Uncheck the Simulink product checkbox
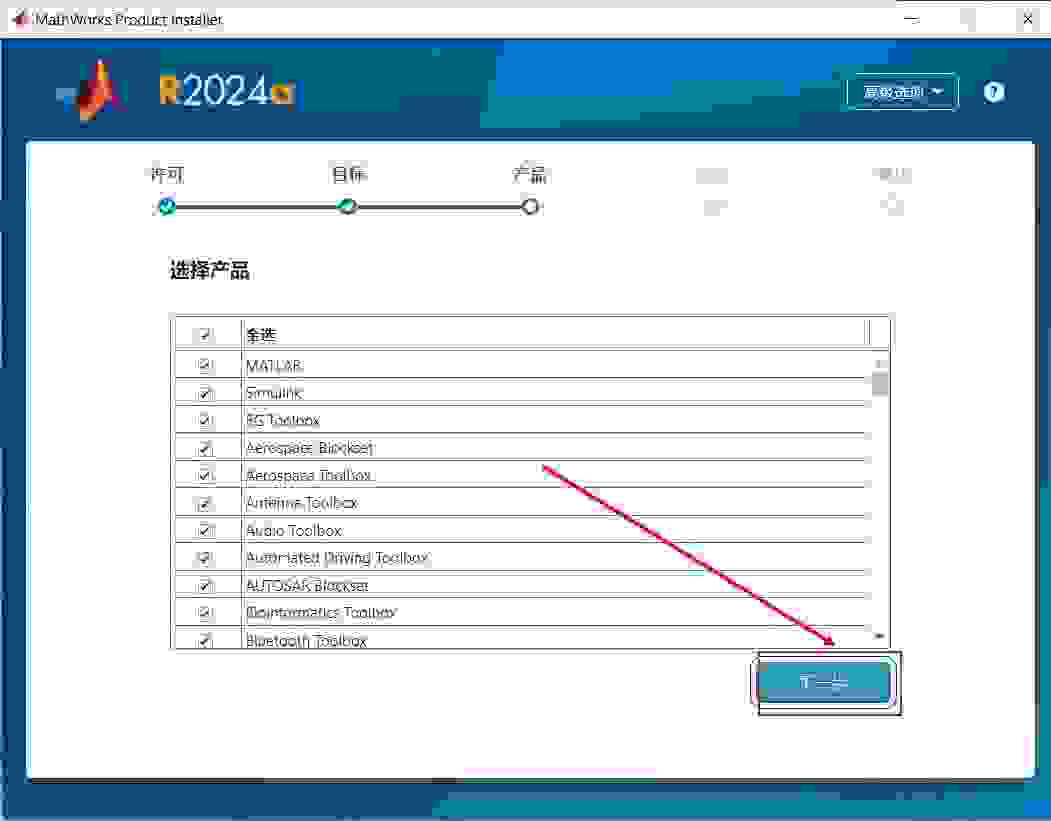The width and height of the screenshot is (1051, 821). click(x=205, y=393)
